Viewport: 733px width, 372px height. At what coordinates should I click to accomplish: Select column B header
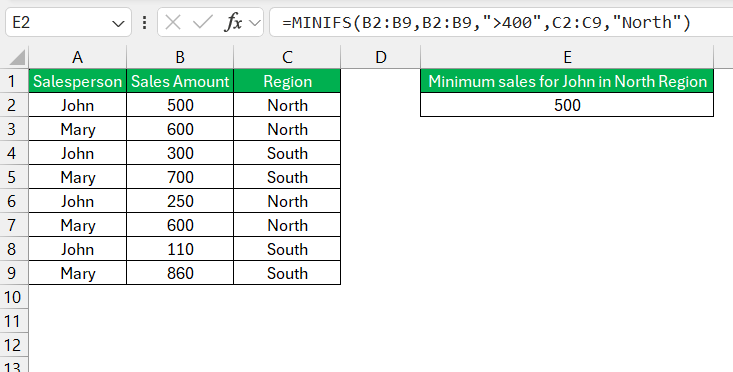180,57
